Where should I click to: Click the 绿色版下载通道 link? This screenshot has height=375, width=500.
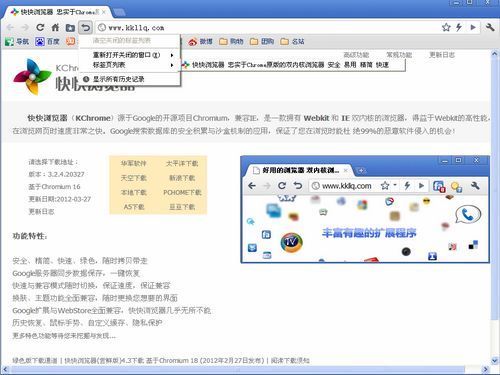[35, 360]
